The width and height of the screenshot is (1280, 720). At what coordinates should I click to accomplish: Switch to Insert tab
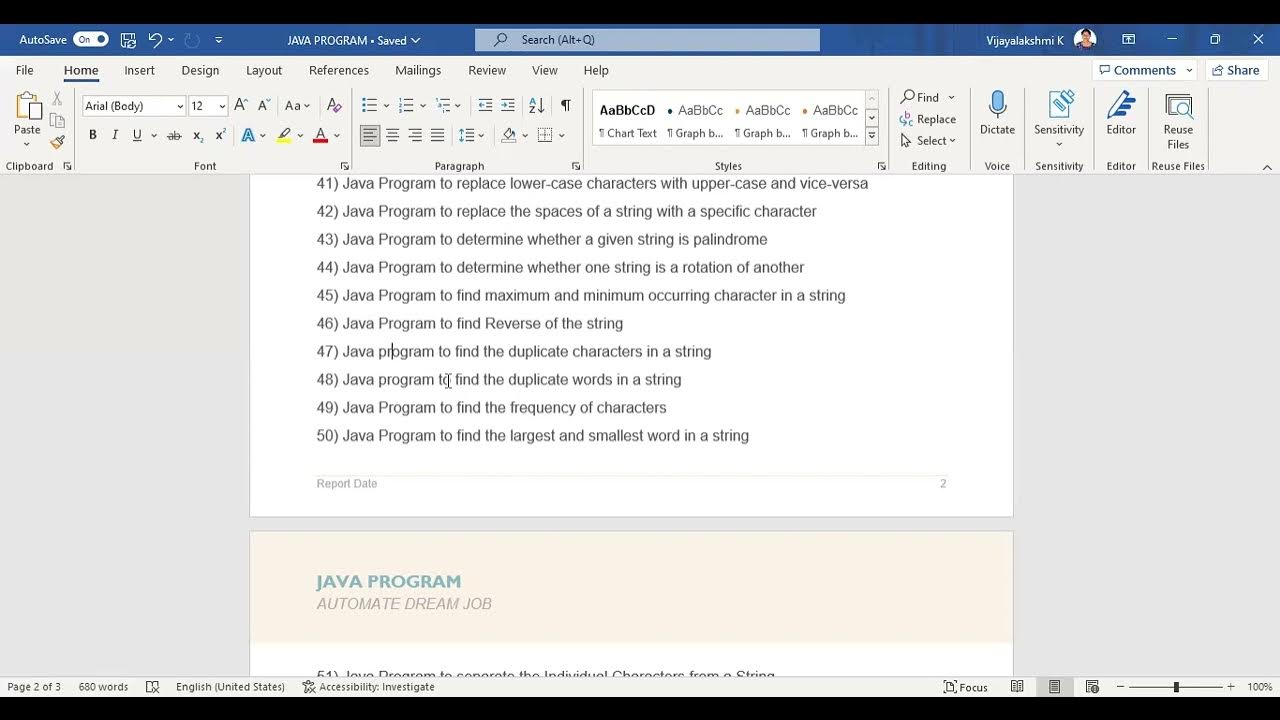139,70
